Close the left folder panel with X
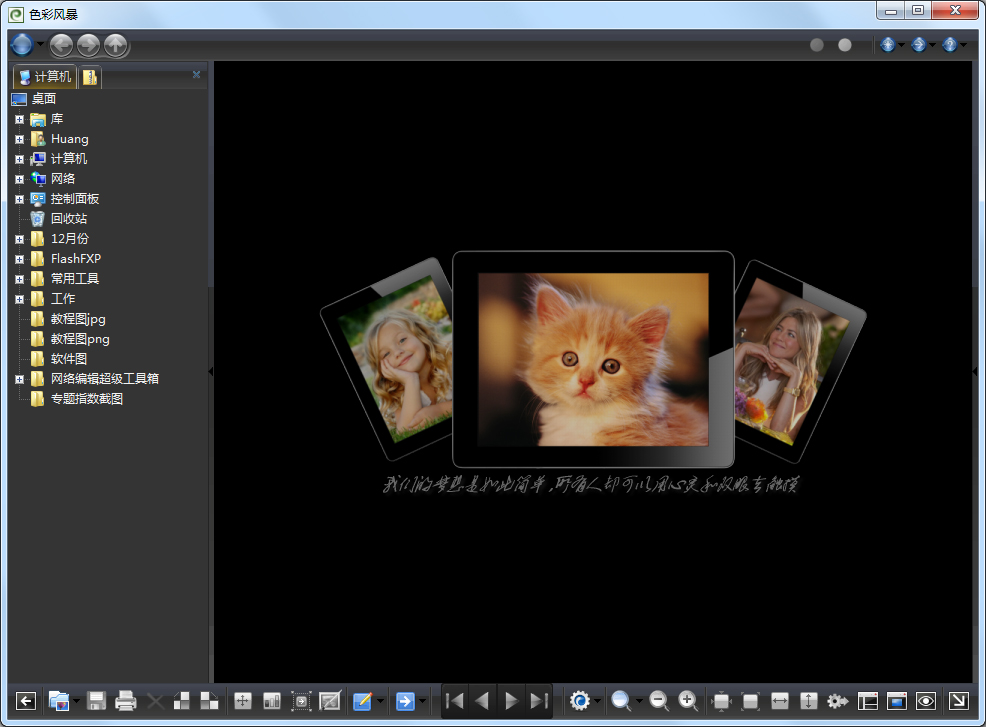Viewport: 986px width, 727px height. click(196, 74)
